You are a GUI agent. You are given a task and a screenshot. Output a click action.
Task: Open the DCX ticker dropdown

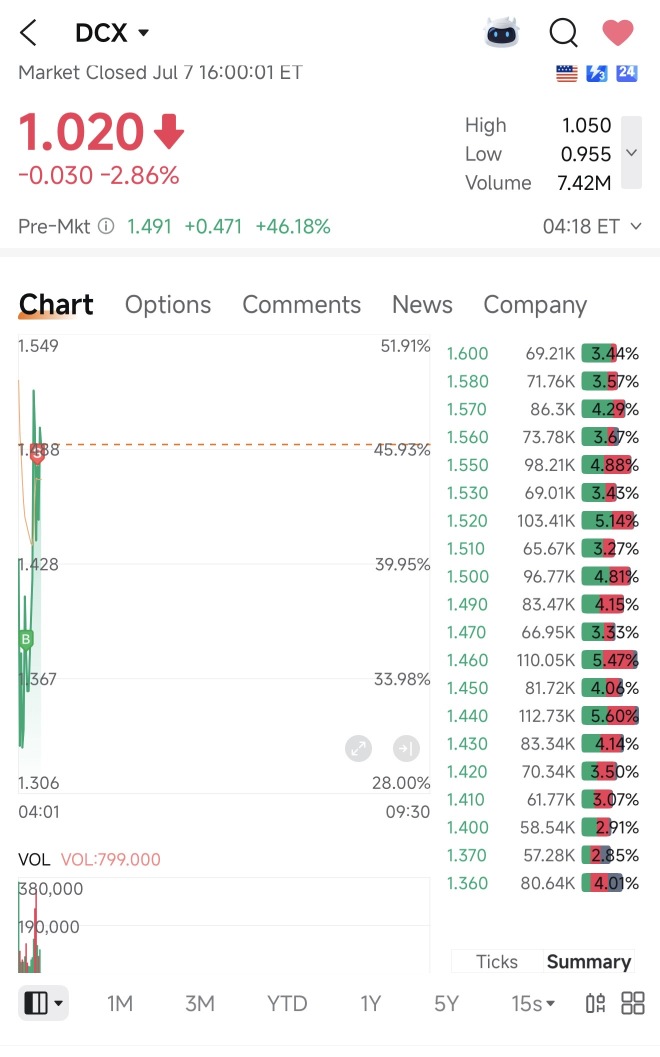tap(113, 32)
